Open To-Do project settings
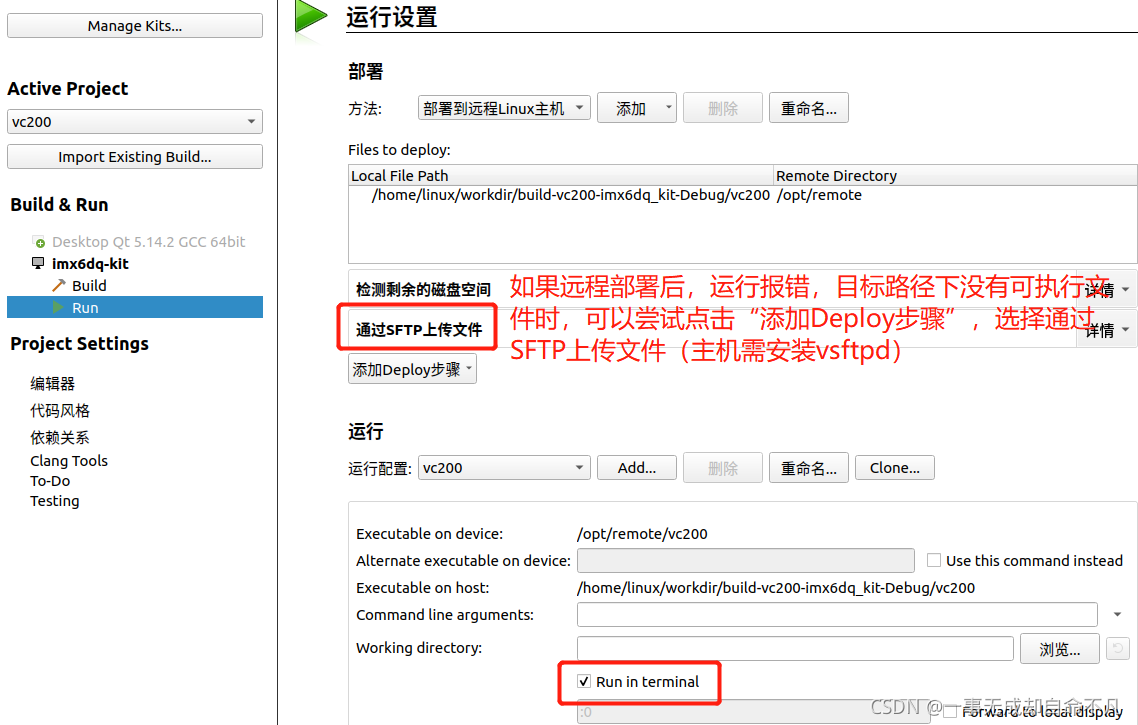Image resolution: width=1138 pixels, height=725 pixels. coord(50,480)
